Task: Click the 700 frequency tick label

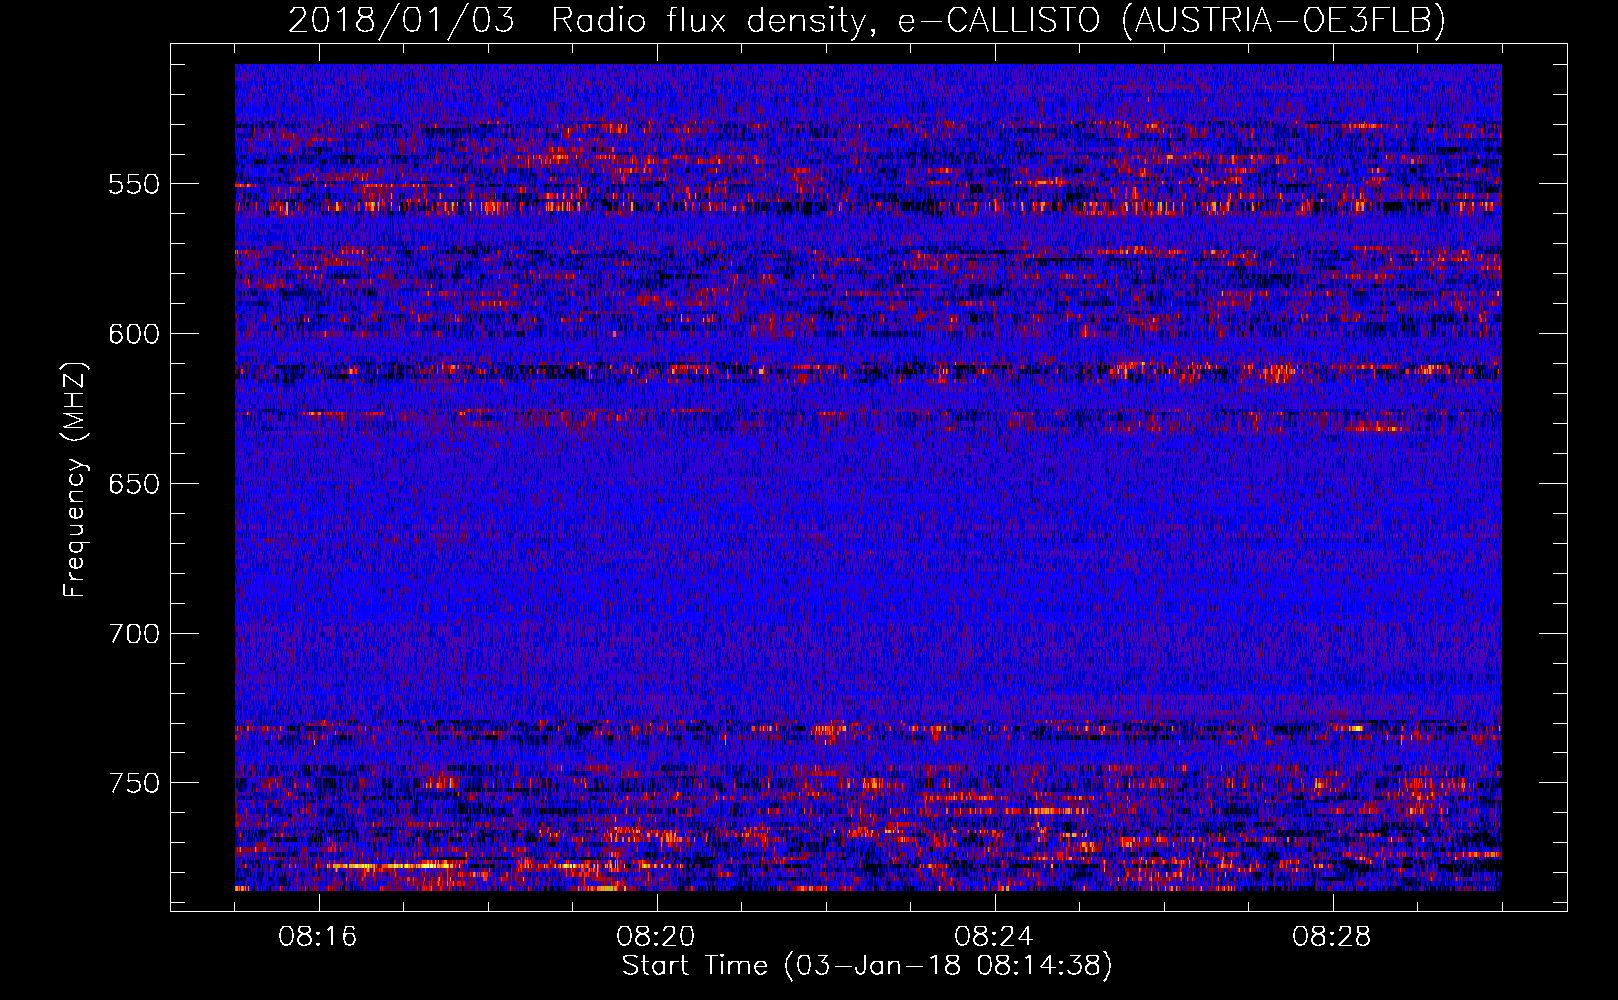Action: point(134,634)
